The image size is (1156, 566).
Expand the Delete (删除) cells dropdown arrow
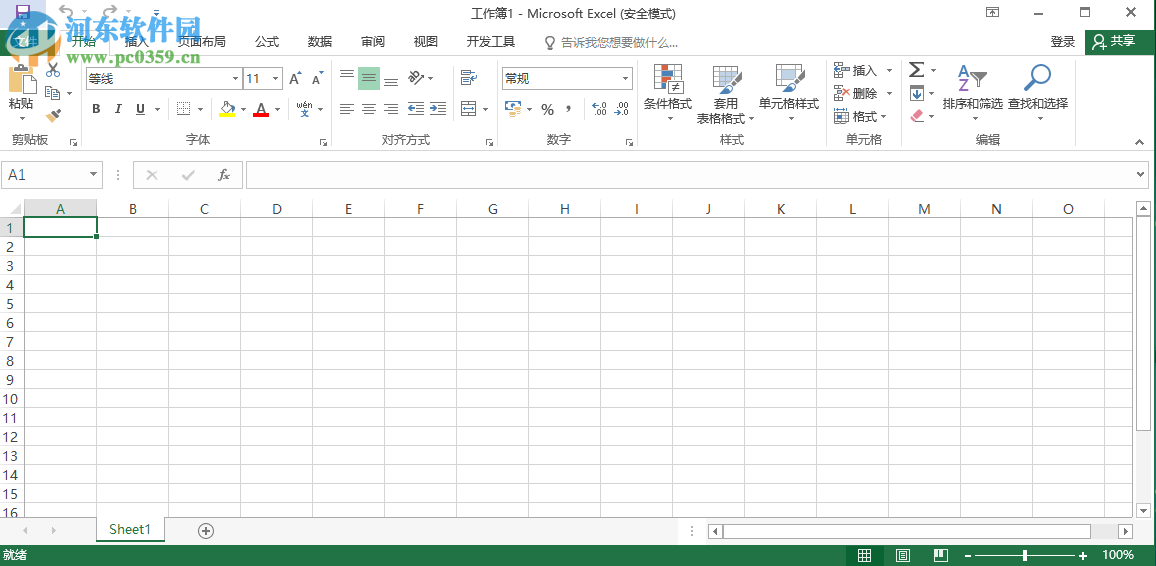tap(889, 94)
